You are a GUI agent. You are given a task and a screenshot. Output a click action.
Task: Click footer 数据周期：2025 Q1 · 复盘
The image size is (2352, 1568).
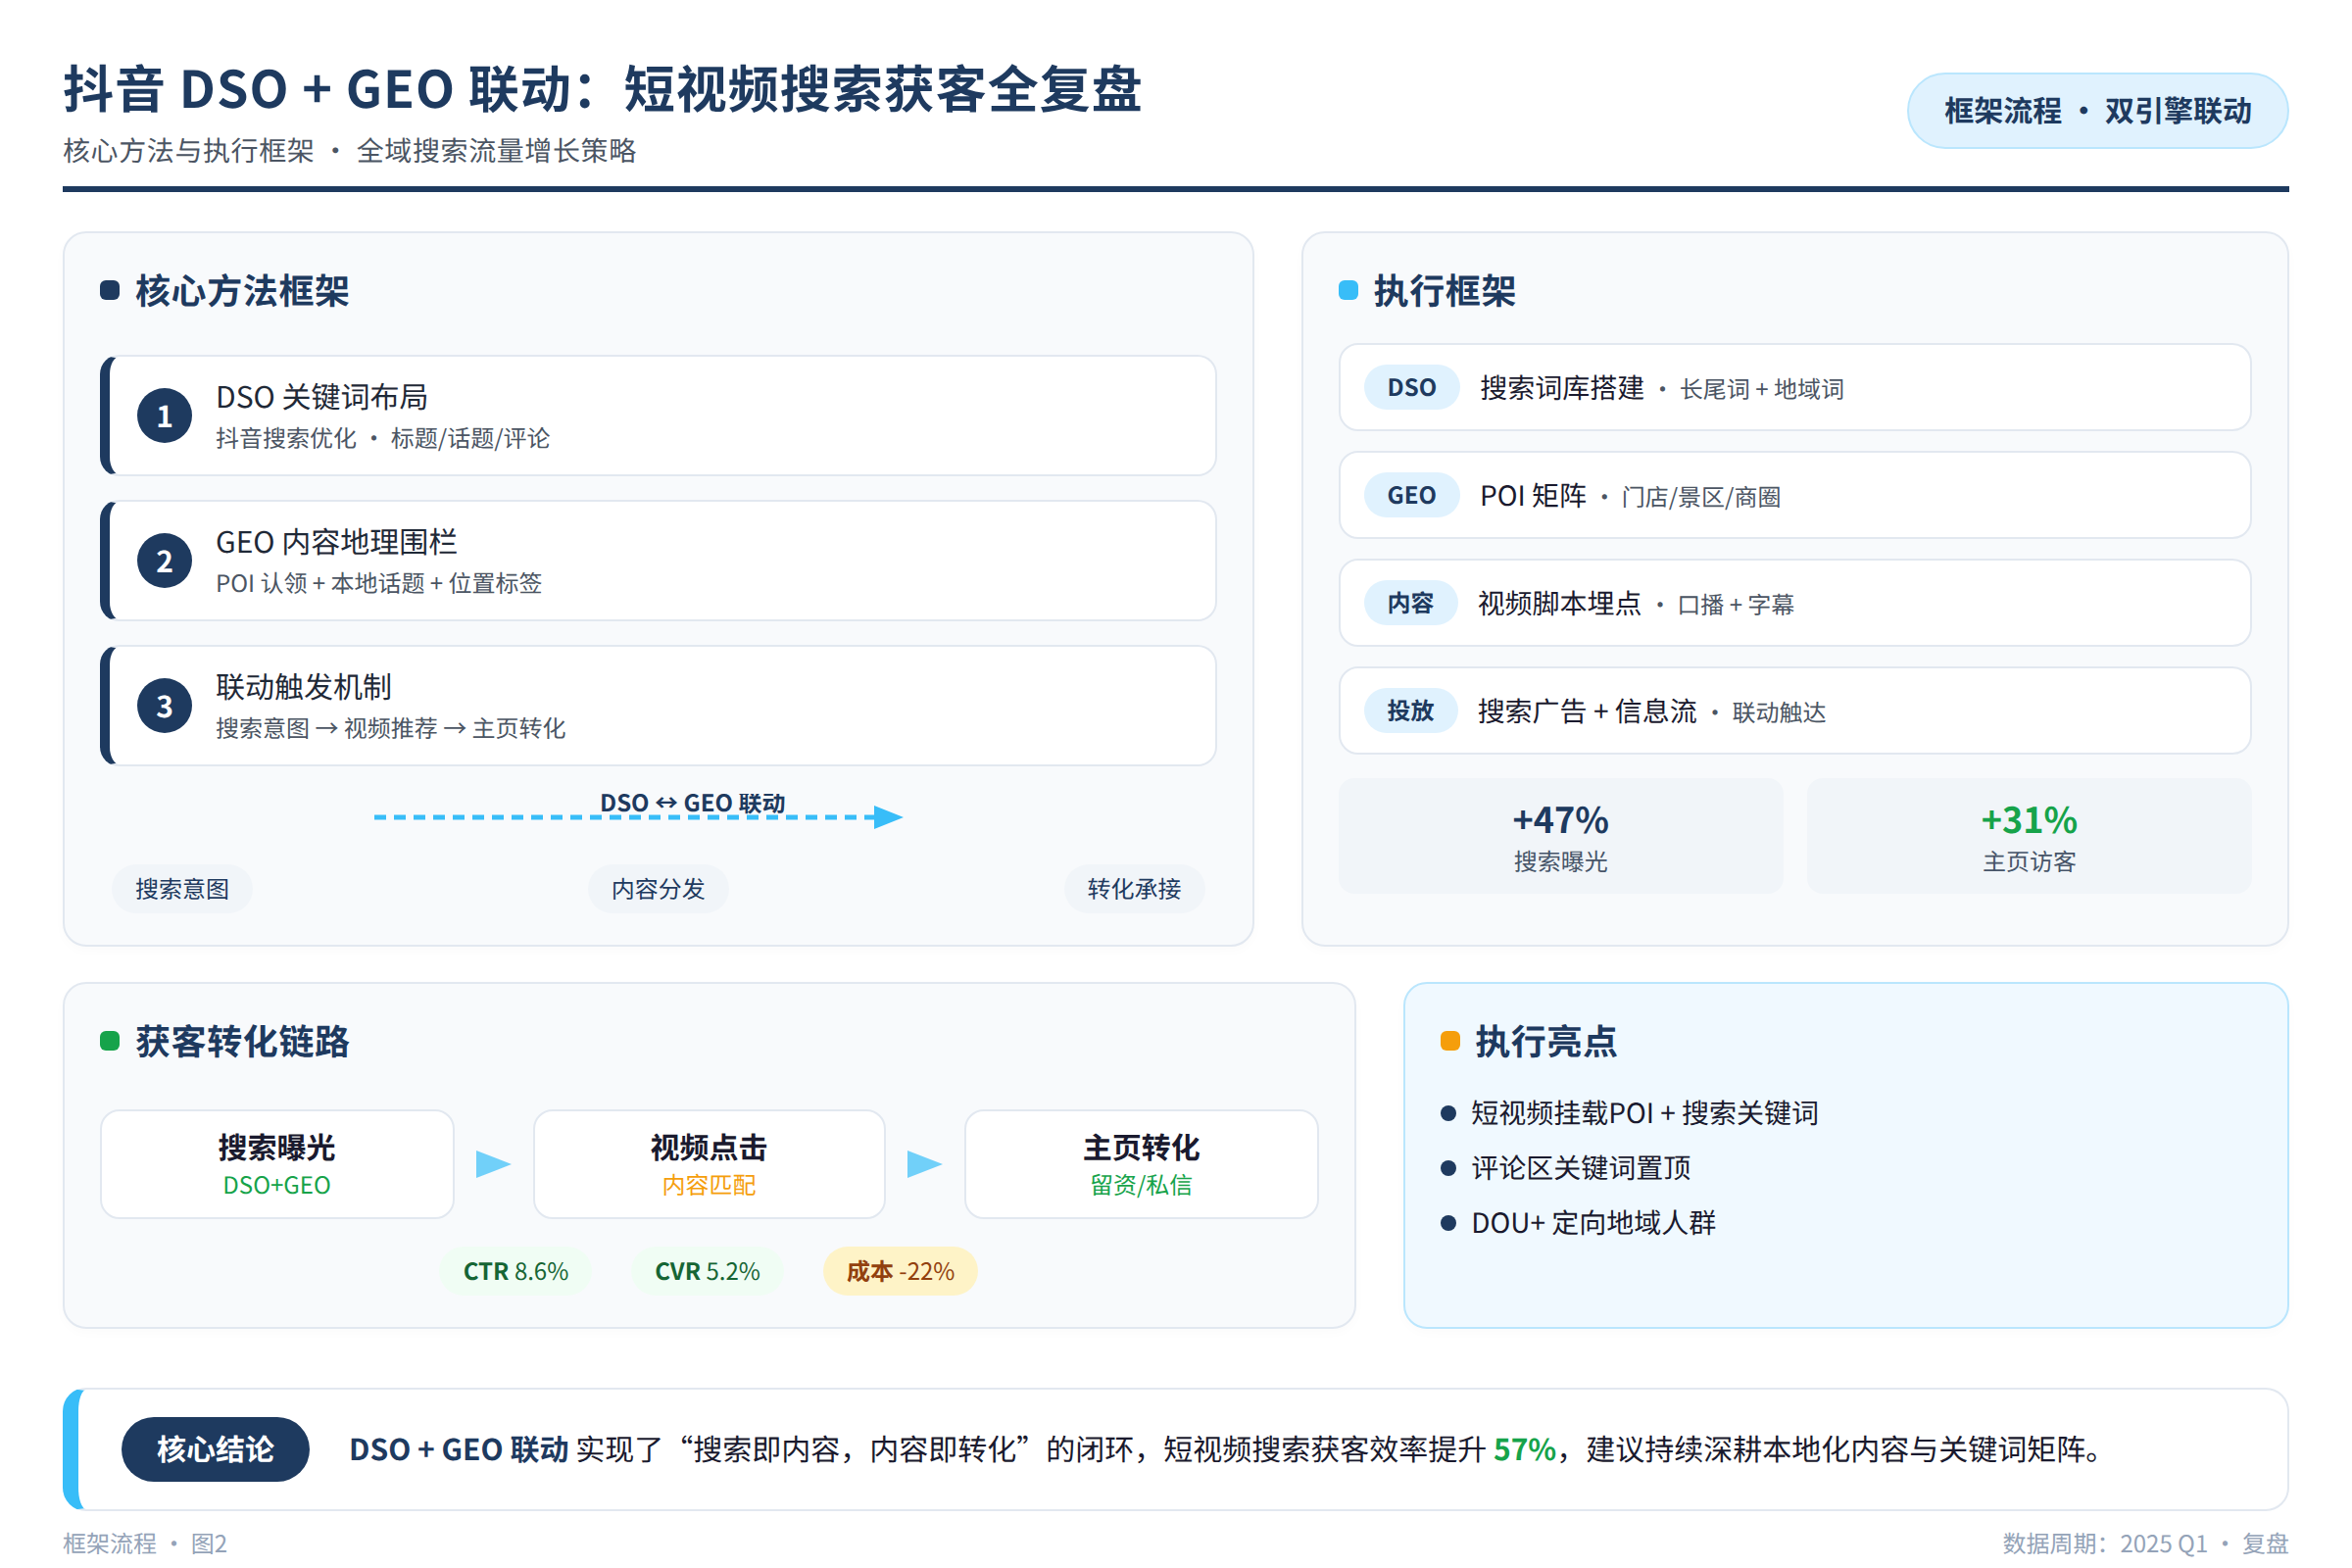coord(2145,1543)
